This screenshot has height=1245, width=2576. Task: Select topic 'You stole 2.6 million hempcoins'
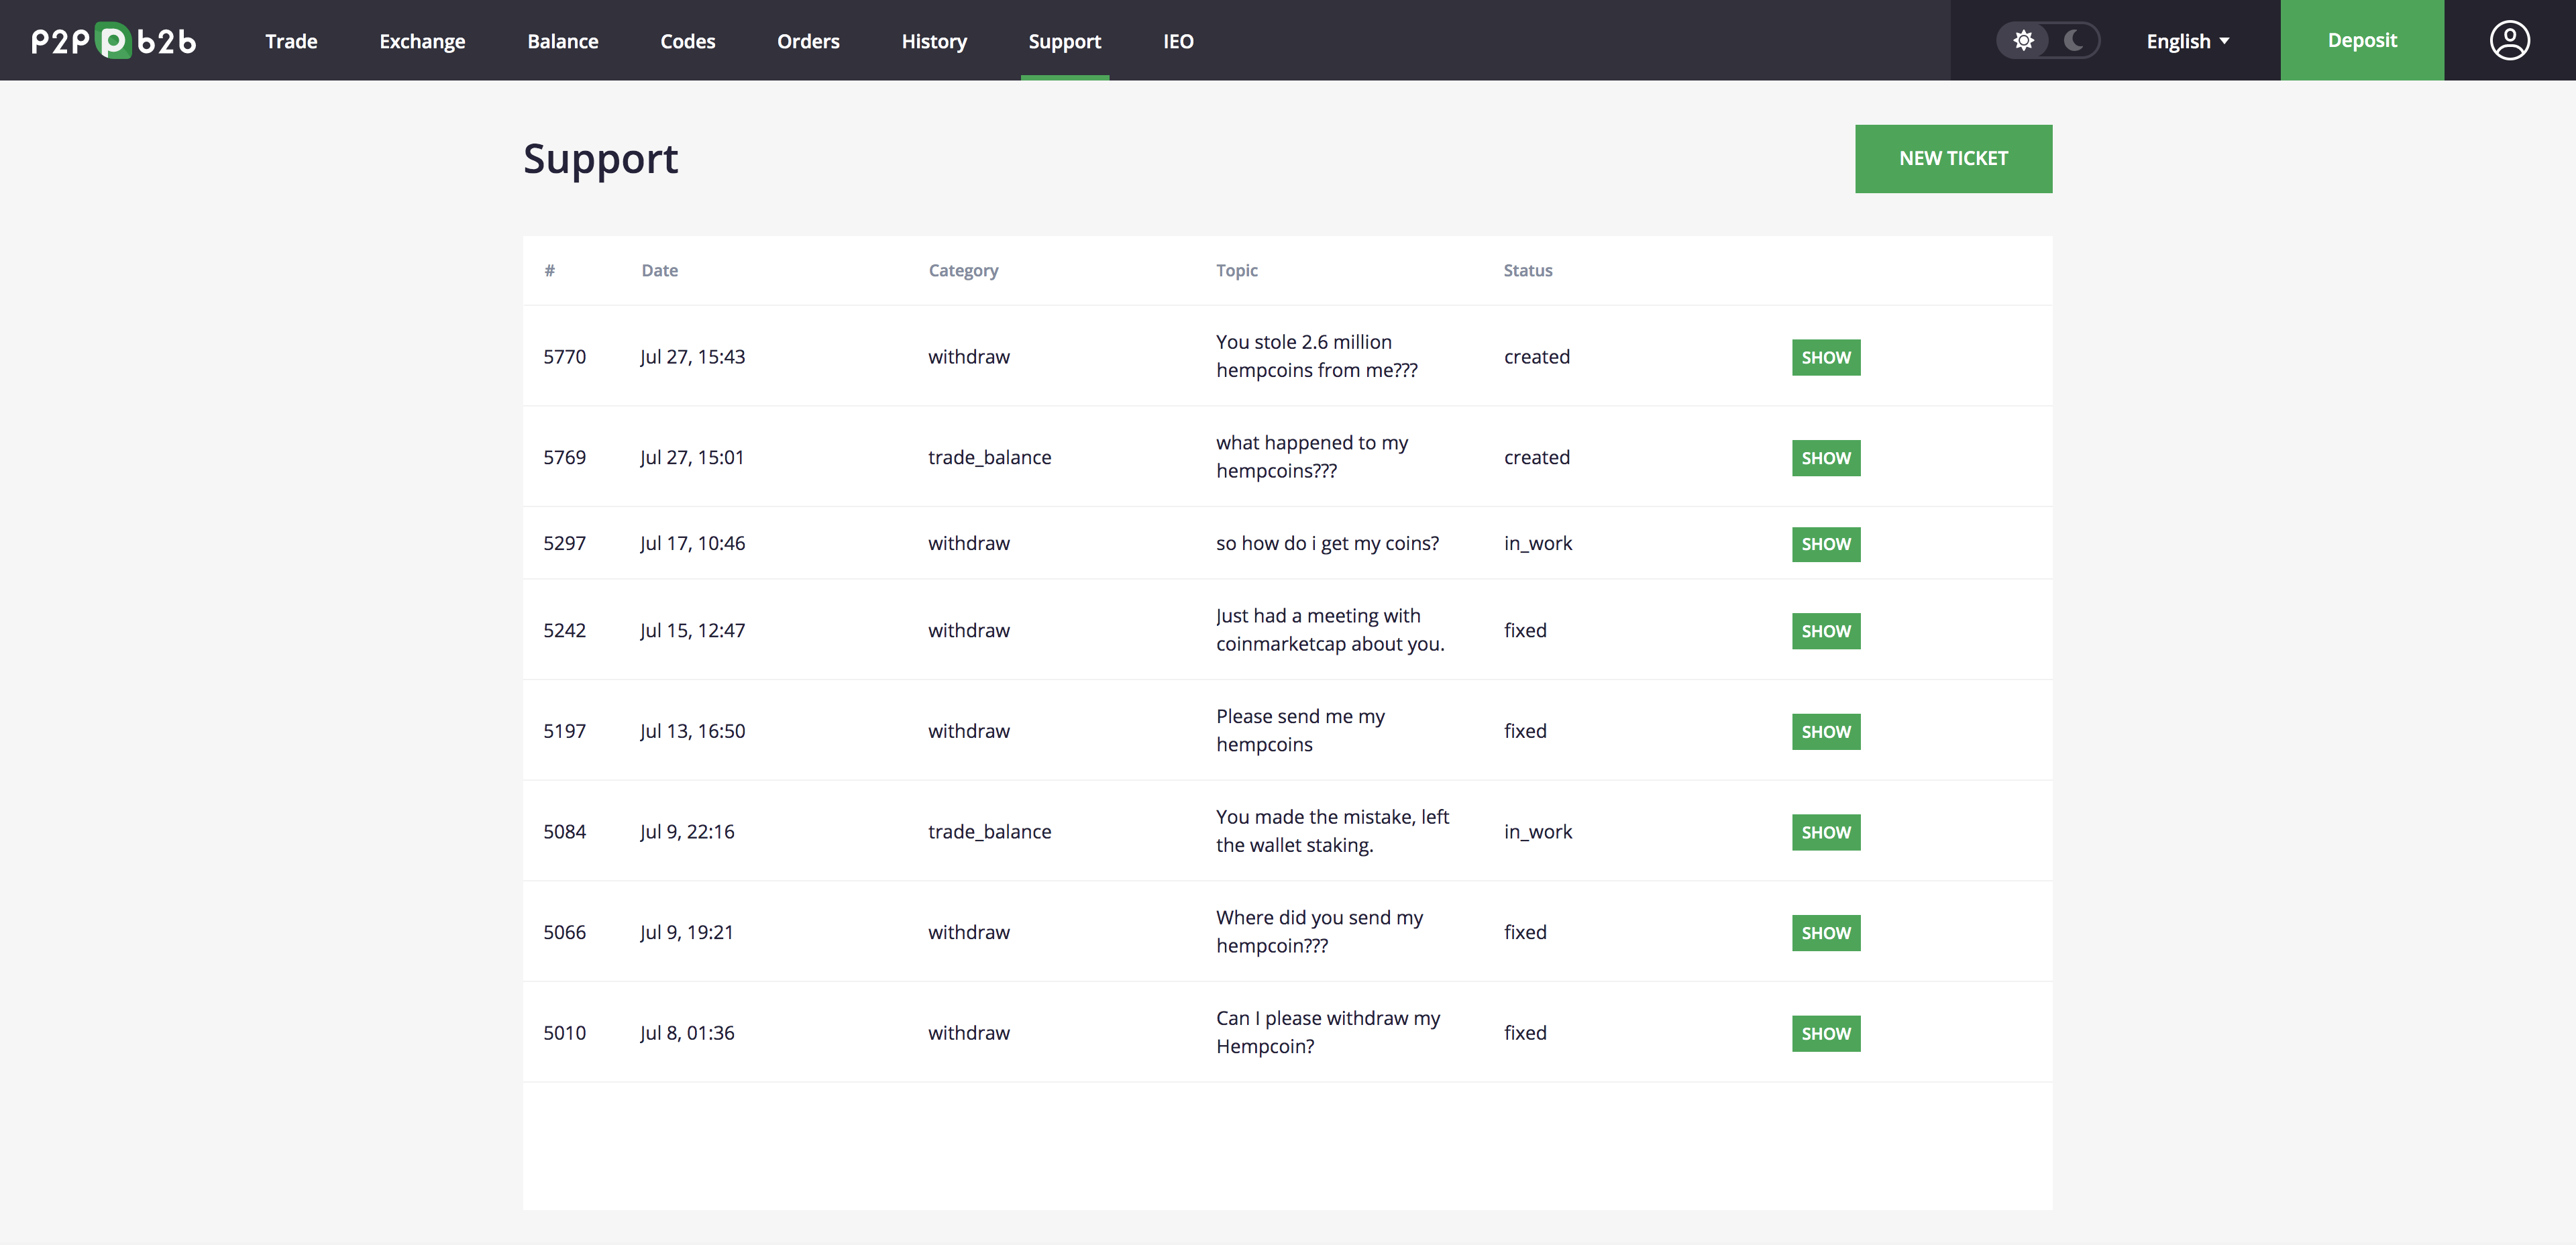tap(1316, 356)
